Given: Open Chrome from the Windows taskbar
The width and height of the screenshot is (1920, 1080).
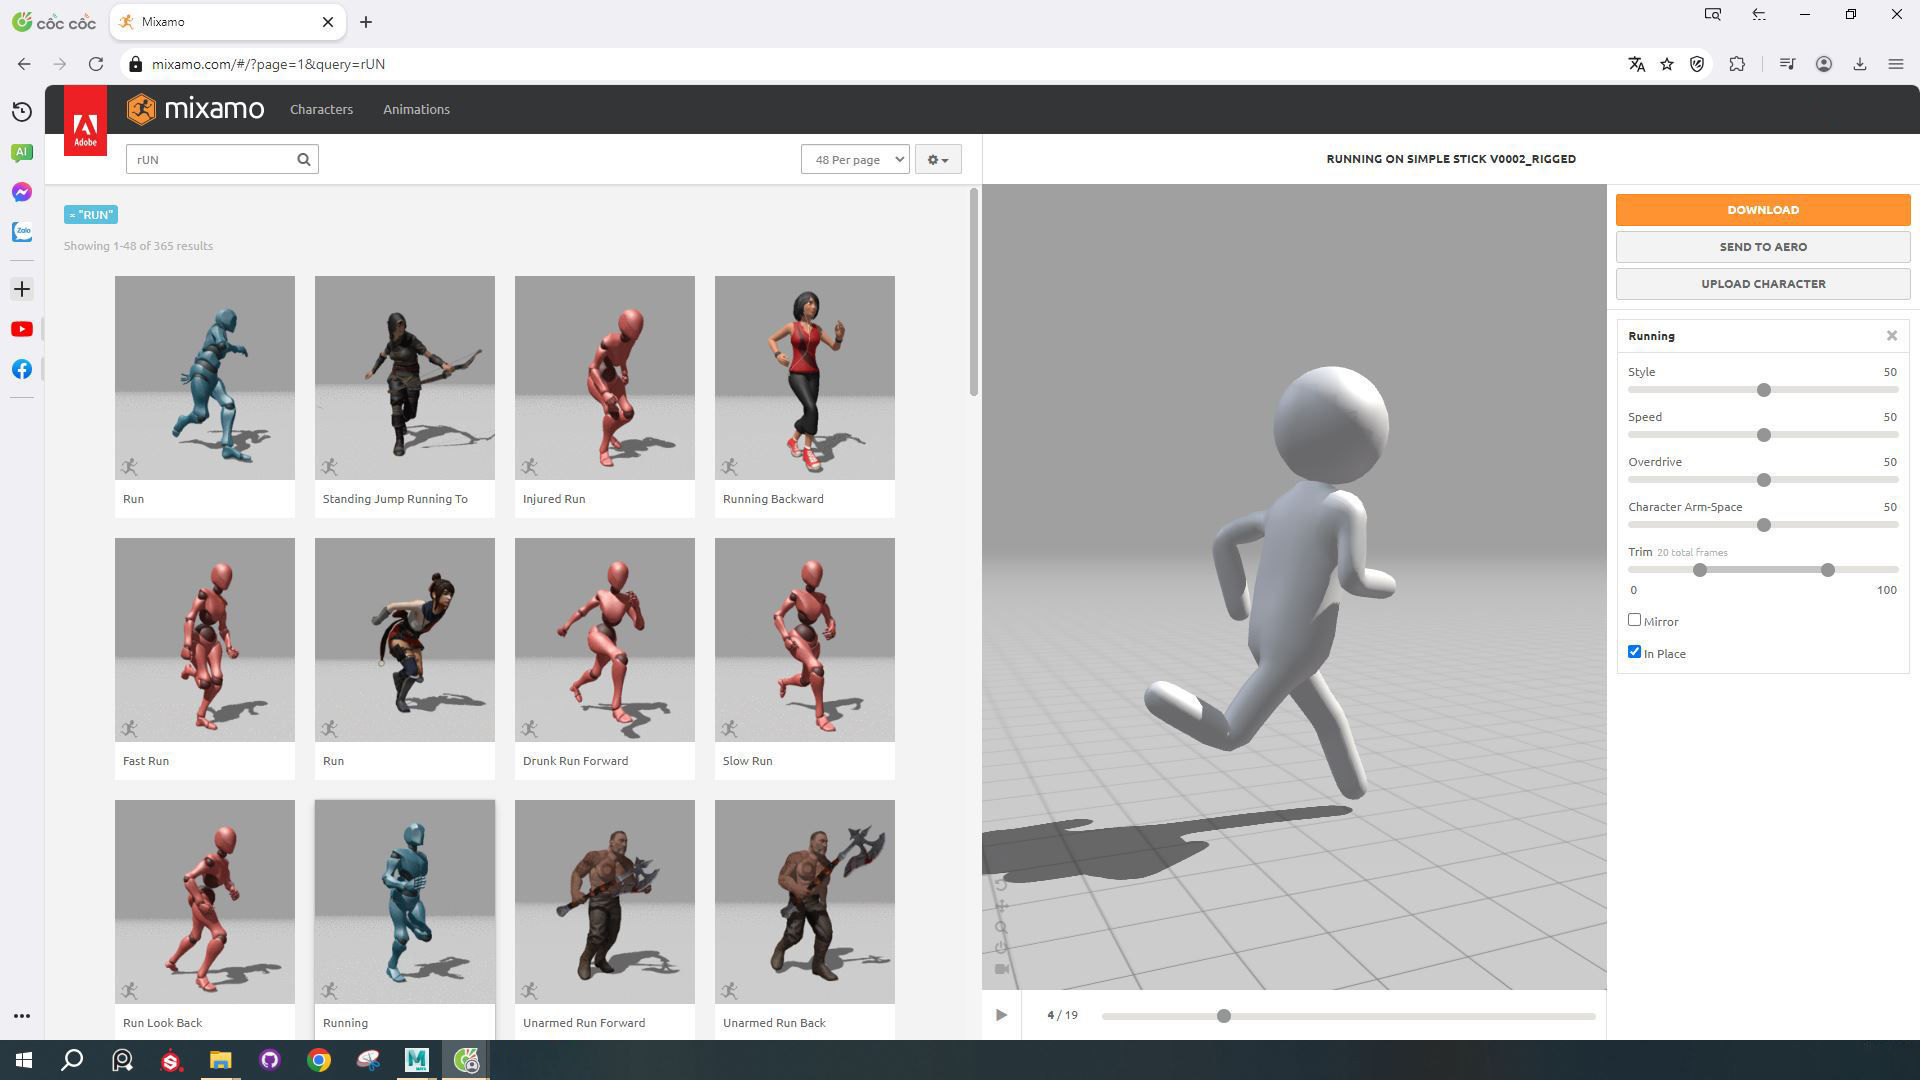Looking at the screenshot, I should (x=319, y=1060).
